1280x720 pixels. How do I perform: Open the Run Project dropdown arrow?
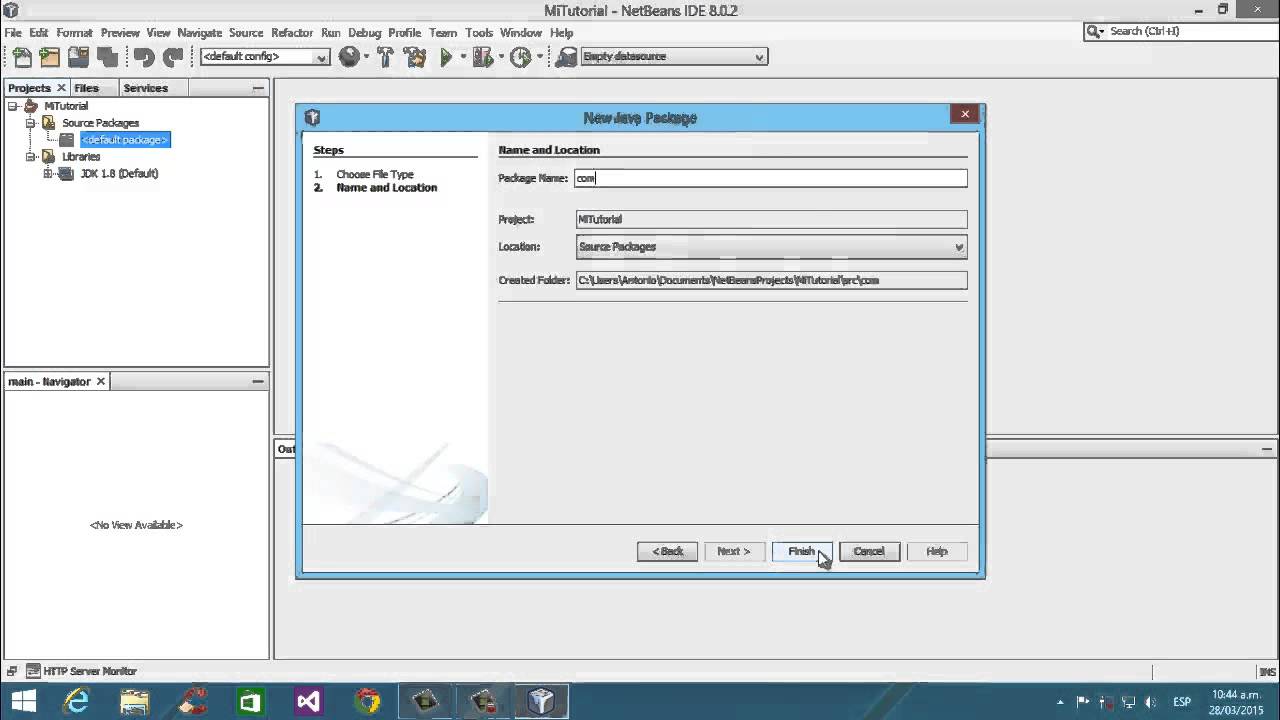462,57
